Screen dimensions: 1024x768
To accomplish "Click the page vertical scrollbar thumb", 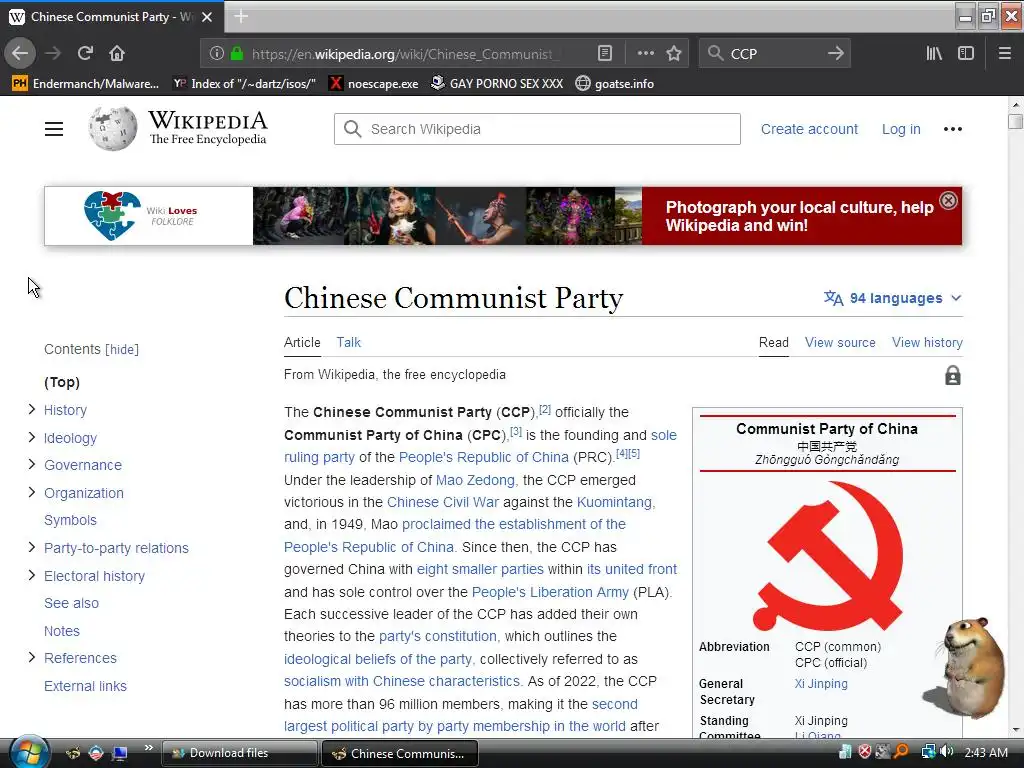I will coord(1015,121).
